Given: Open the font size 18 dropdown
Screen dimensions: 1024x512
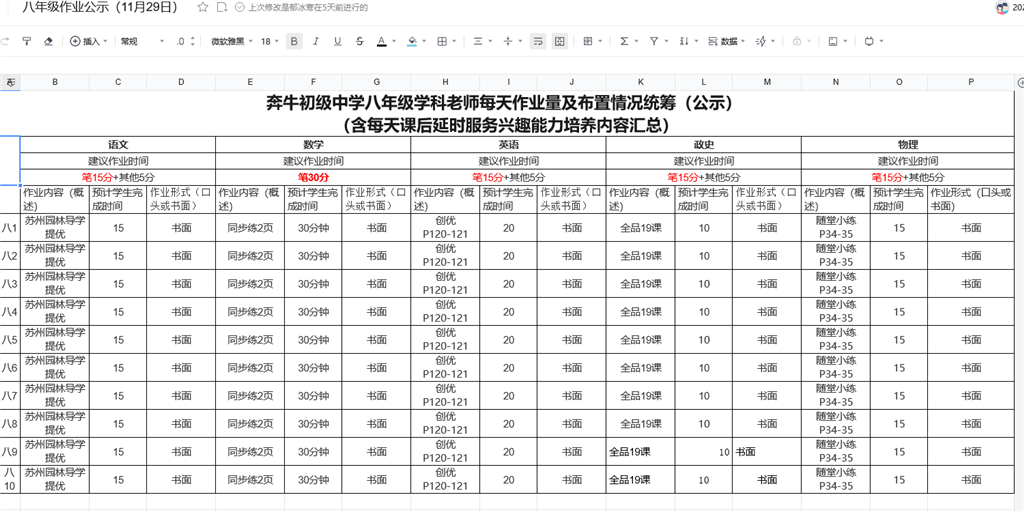Looking at the screenshot, I should coord(270,41).
